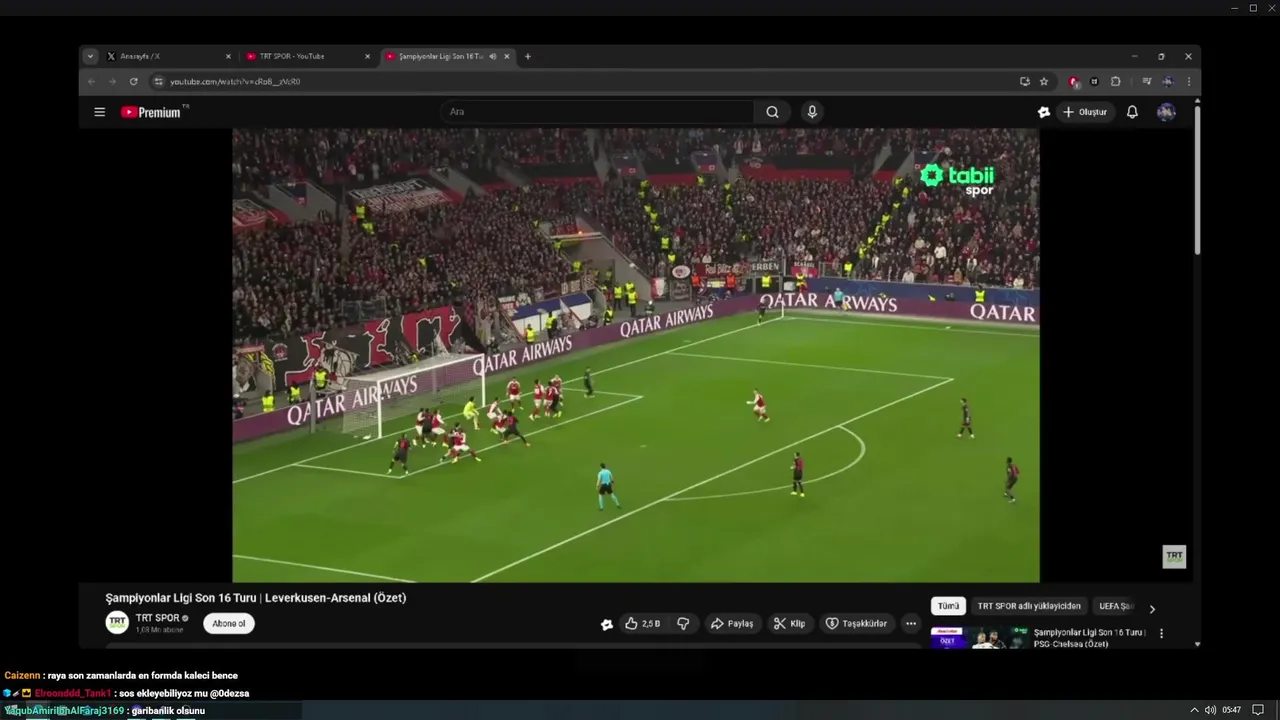This screenshot has width=1280, height=720.
Task: Open the Windows notification center icon
Action: point(1258,710)
